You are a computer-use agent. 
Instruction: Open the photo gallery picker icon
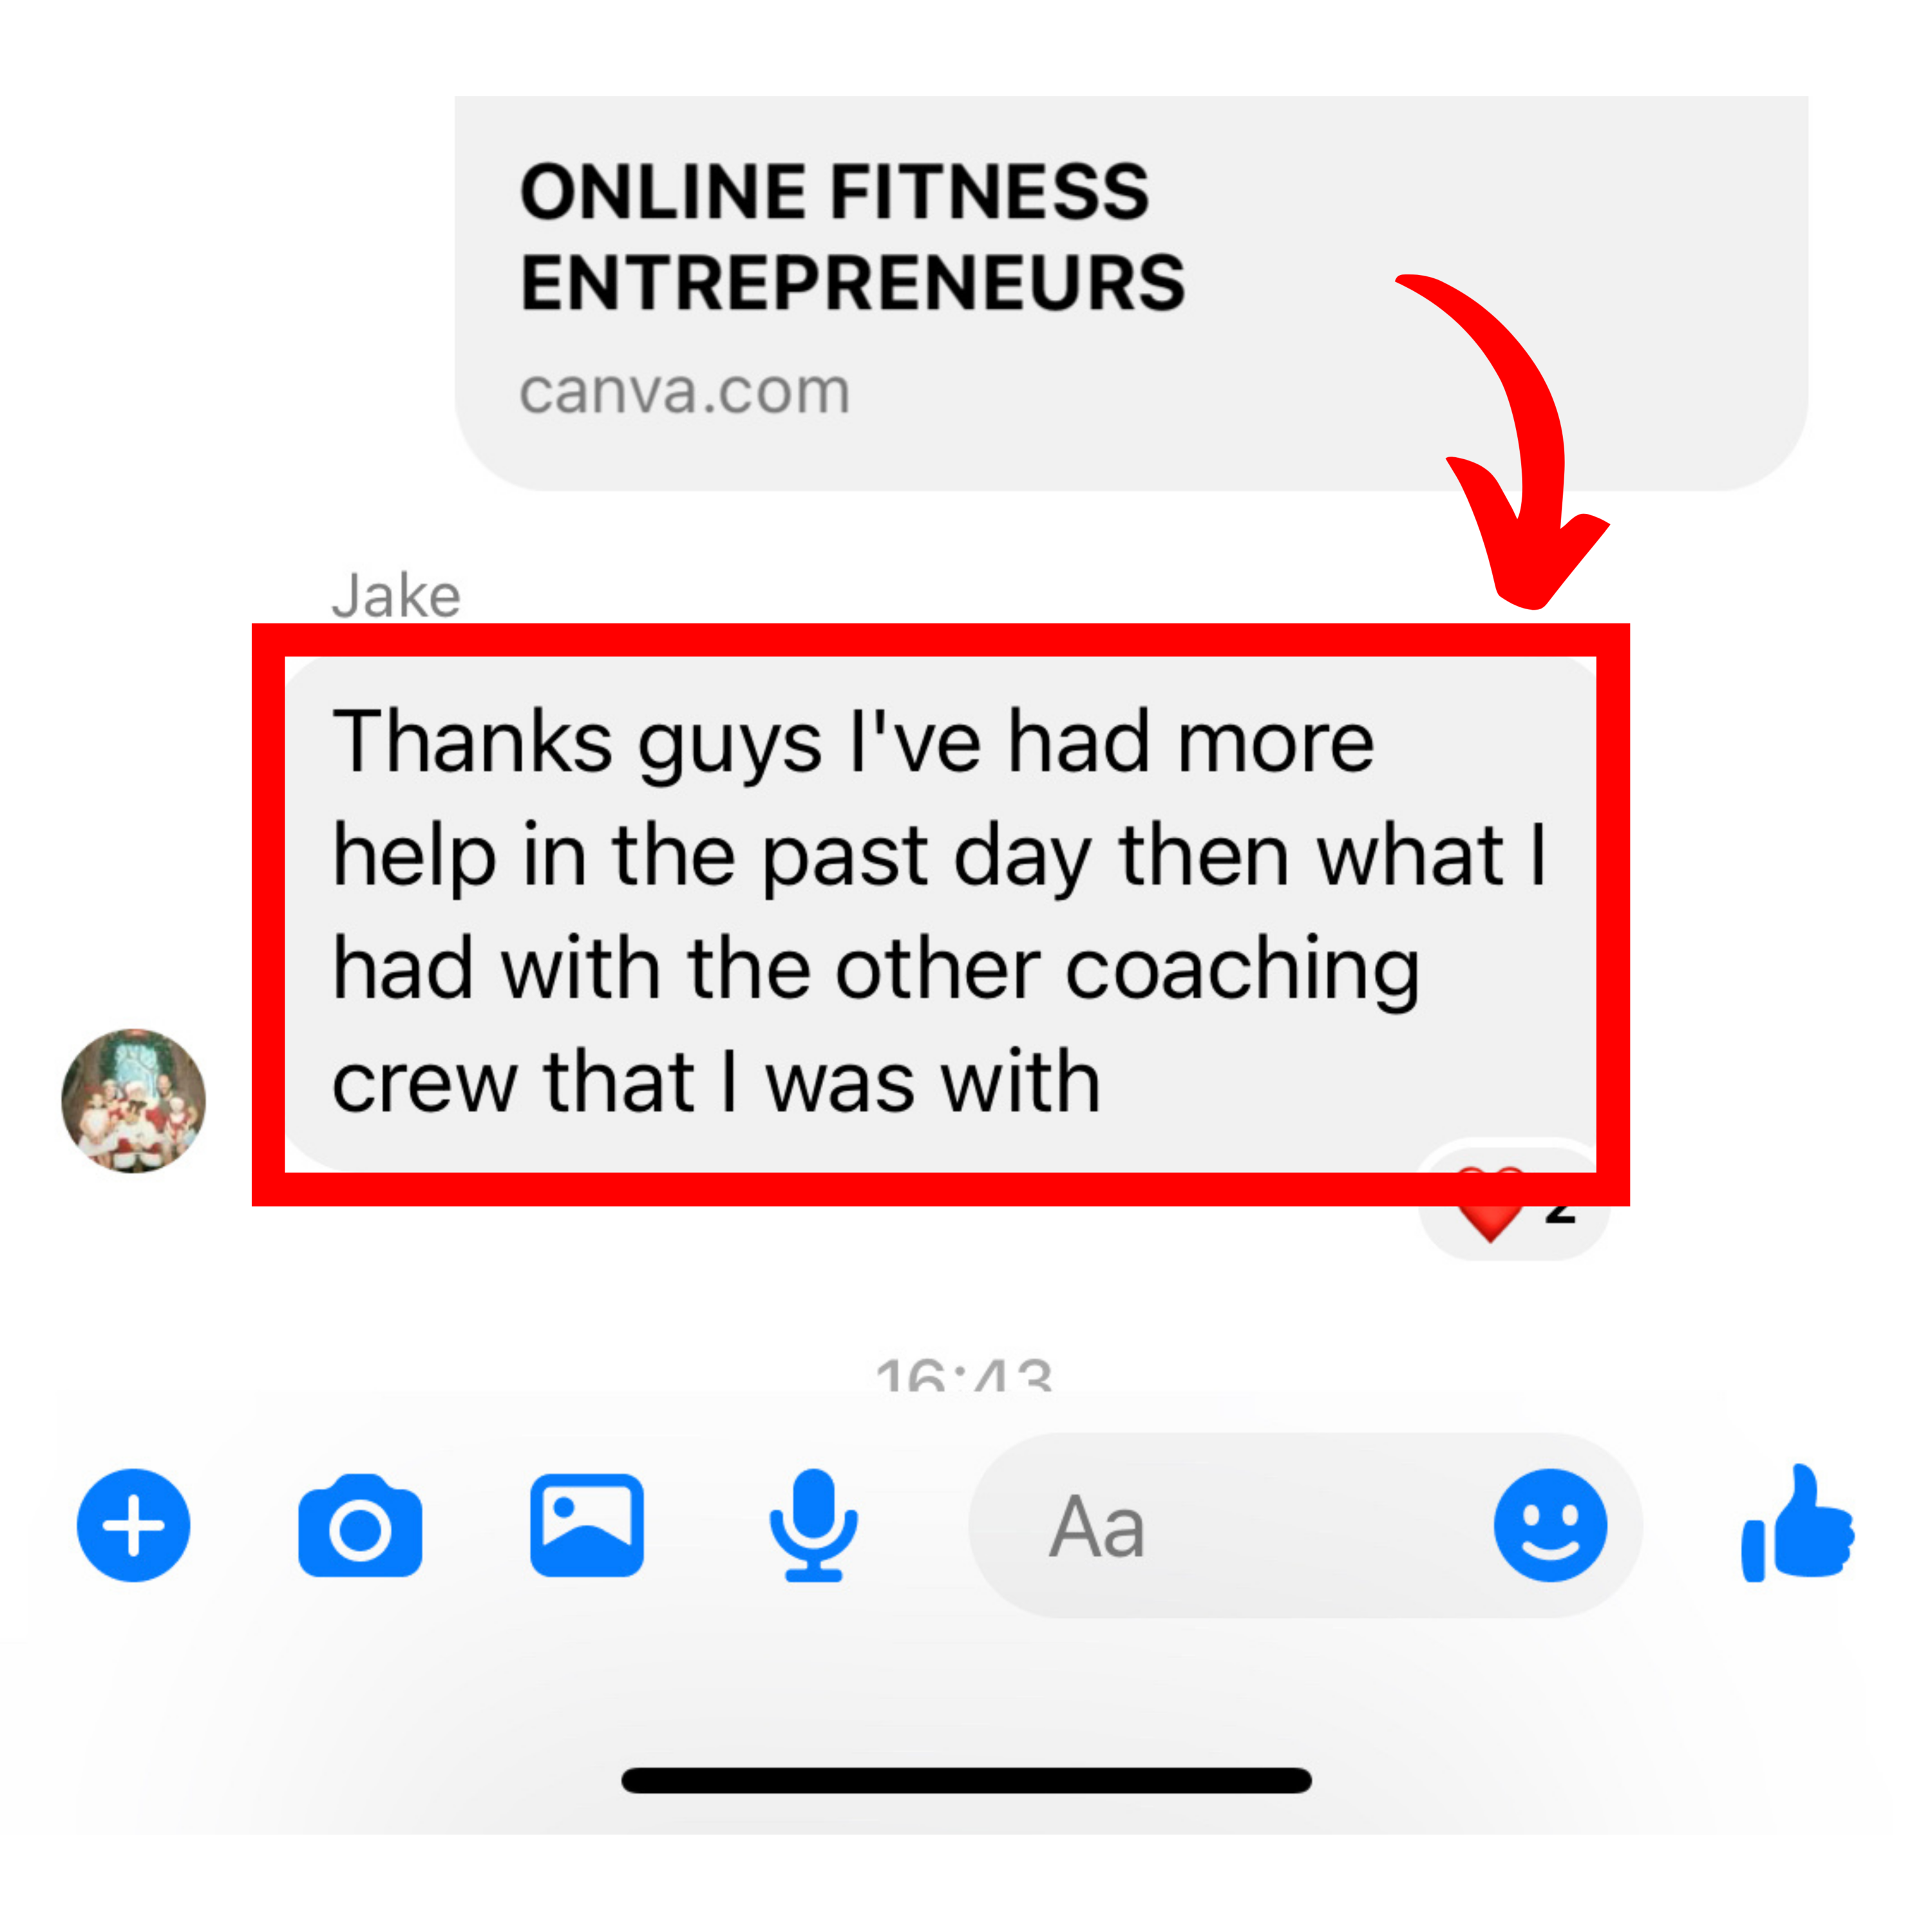click(x=587, y=1525)
